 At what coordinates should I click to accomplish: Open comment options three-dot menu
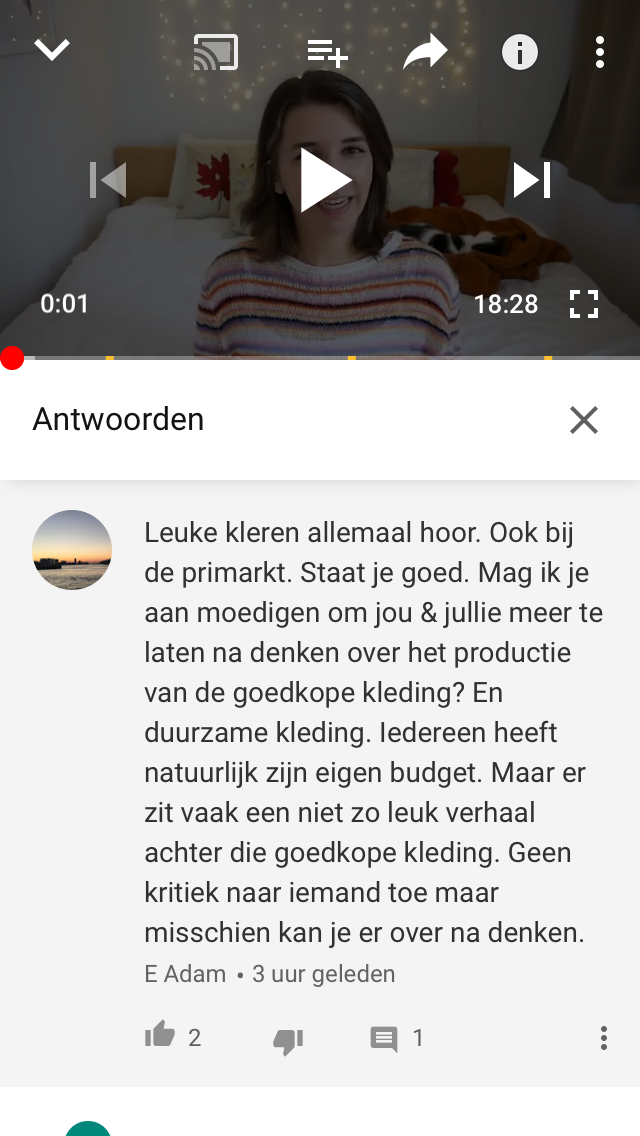pyautogui.click(x=603, y=1038)
